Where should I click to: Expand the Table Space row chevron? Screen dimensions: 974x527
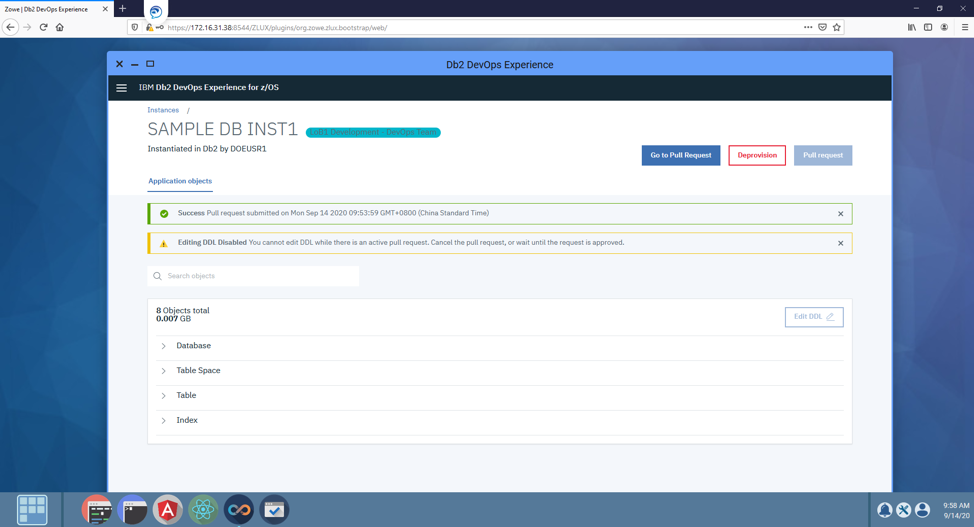click(163, 371)
